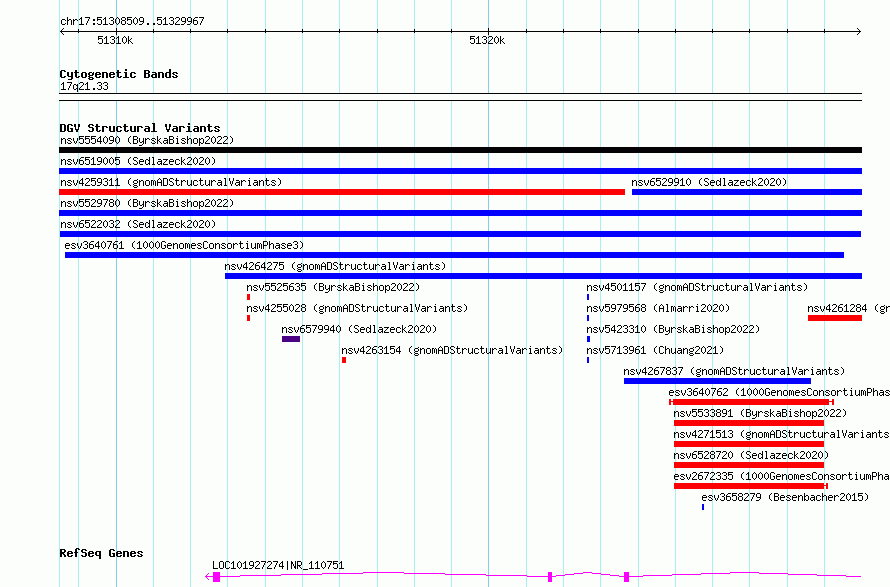The width and height of the screenshot is (890, 587).
Task: Click the red esv2672335 variant bar
Action: 750,486
